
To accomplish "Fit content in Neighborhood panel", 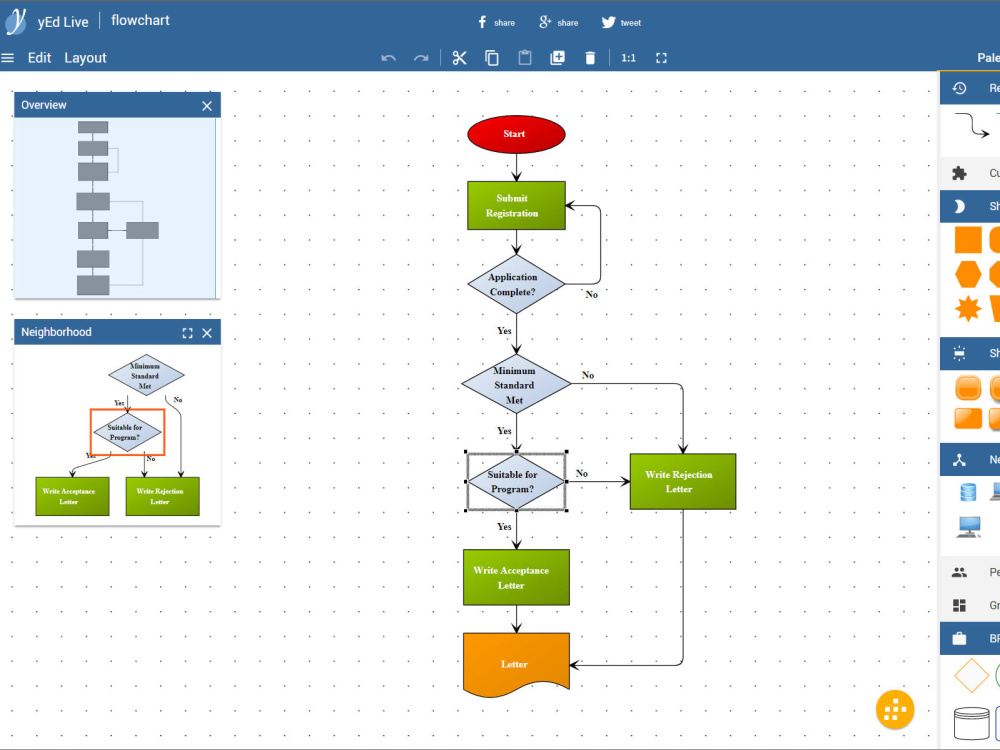I will coord(187,333).
